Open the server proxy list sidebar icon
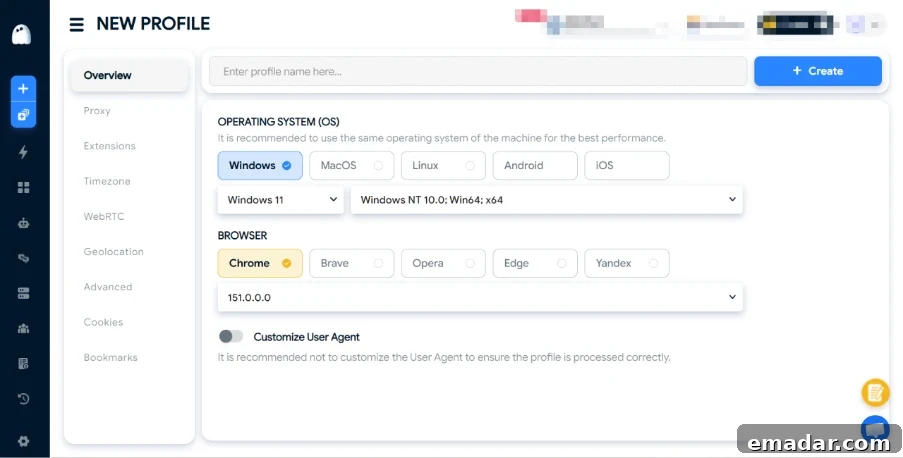The width and height of the screenshot is (903, 458). point(23,293)
